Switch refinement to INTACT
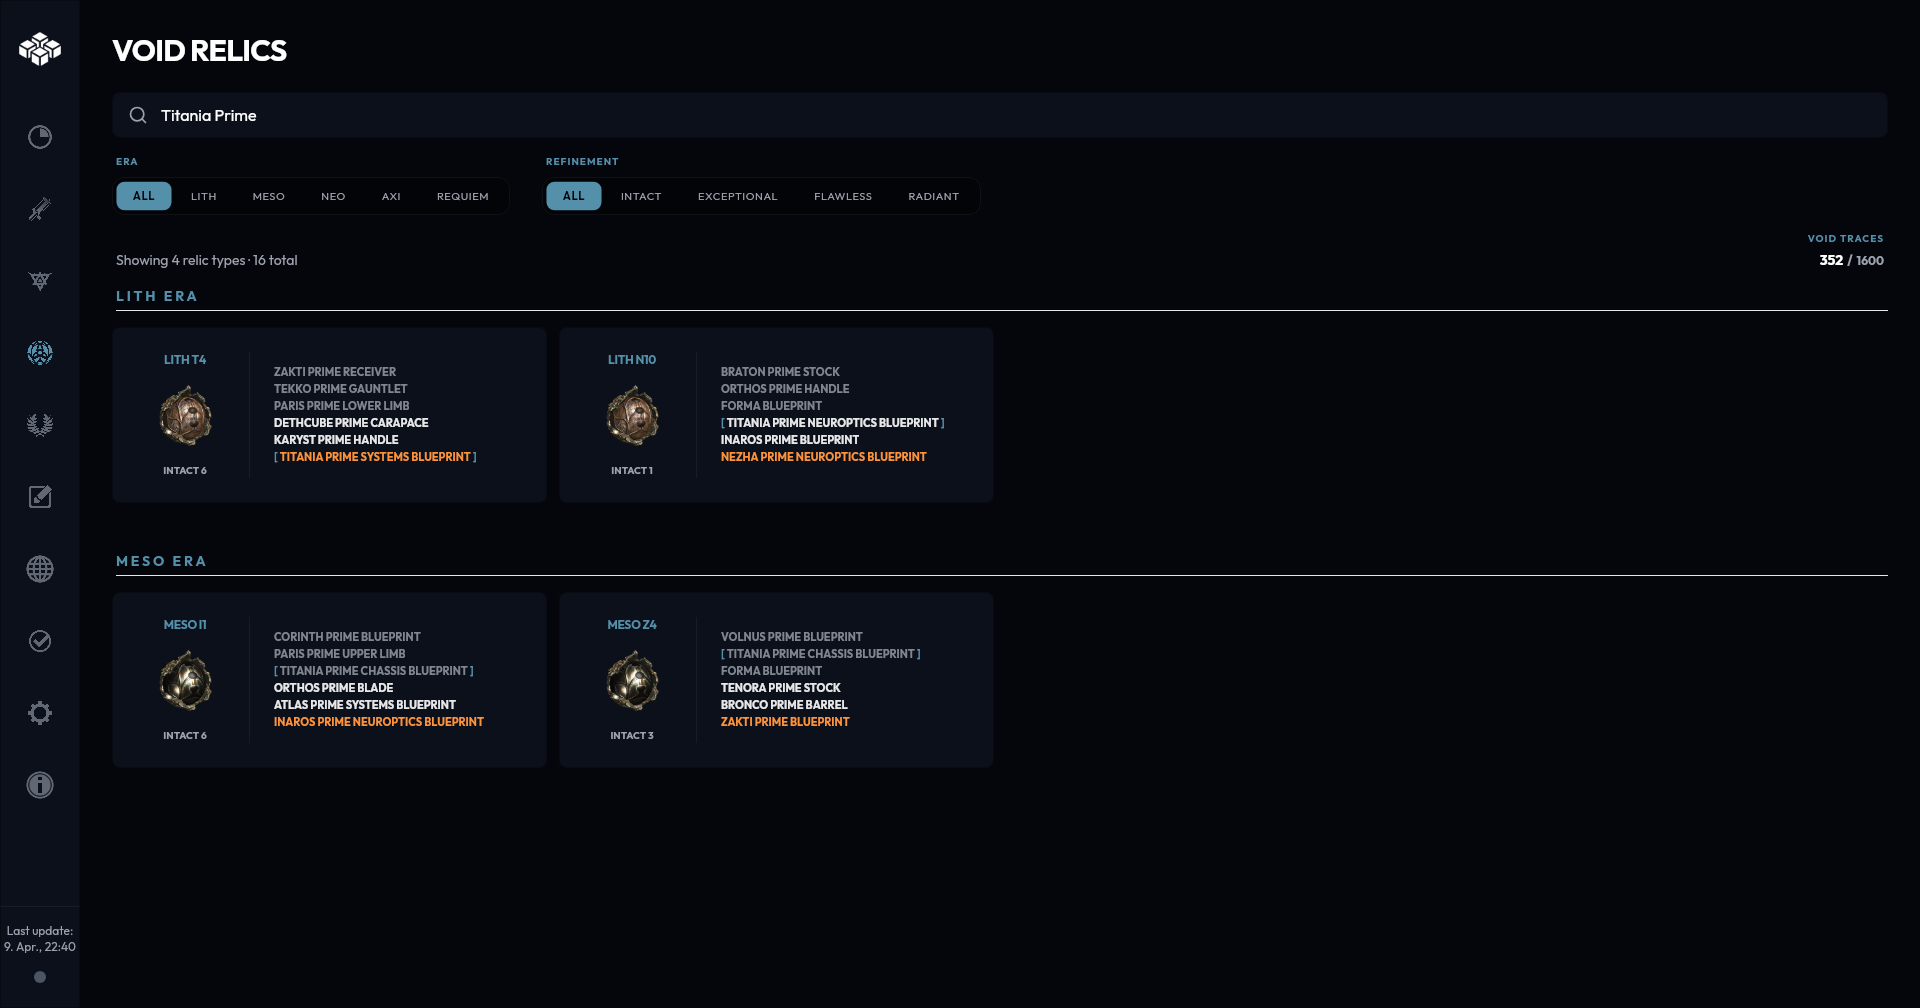Image resolution: width=1920 pixels, height=1008 pixels. 640,196
